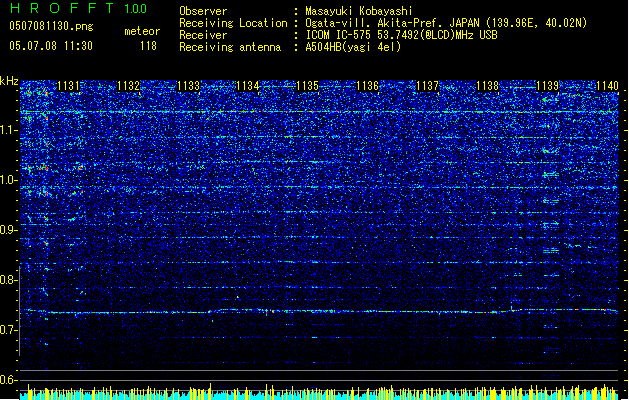The image size is (629, 400).
Task: Click the 1140 time marker
Action: [607, 86]
